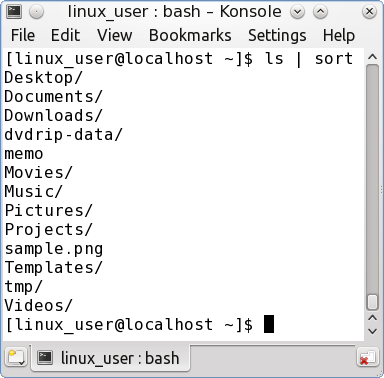Open the Help menu

pyautogui.click(x=338, y=35)
